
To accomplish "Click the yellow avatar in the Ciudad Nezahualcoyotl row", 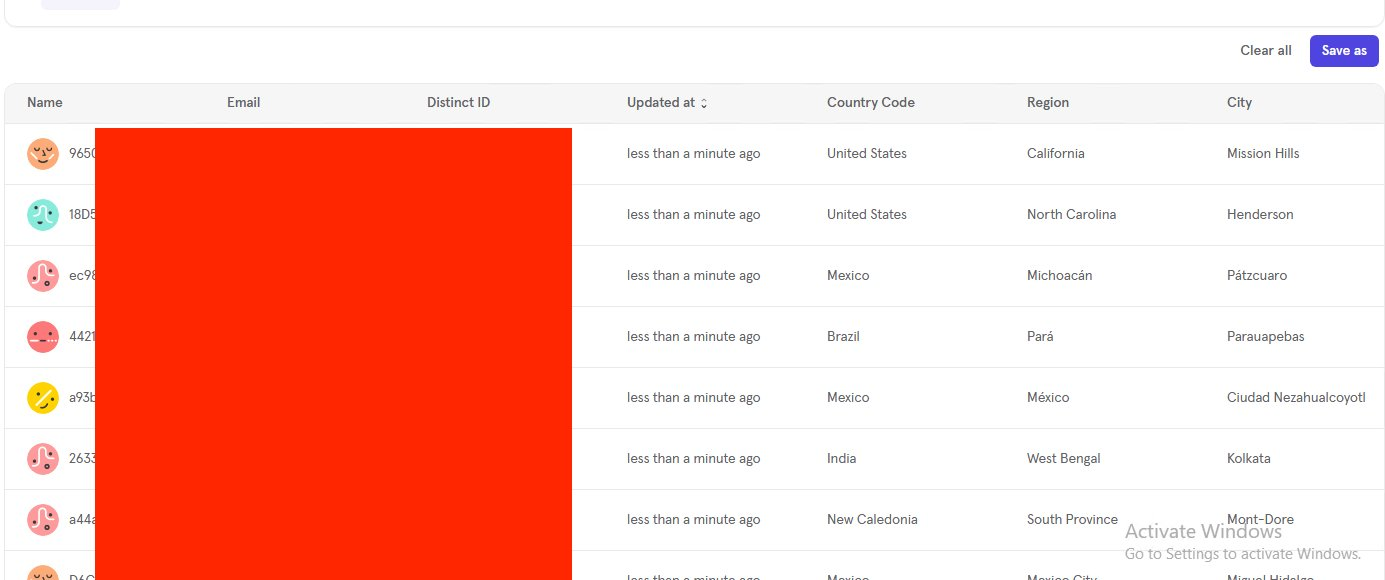I will tap(43, 398).
